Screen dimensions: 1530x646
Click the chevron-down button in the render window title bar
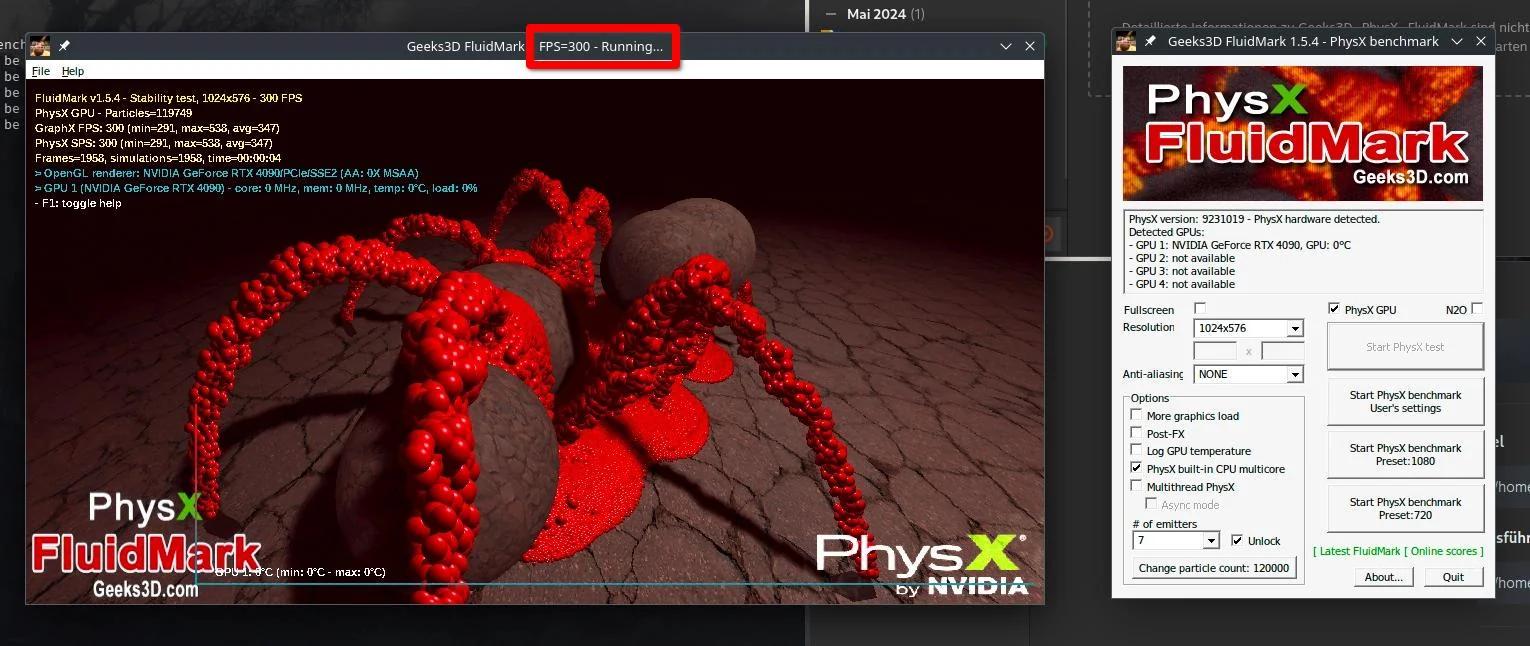click(1006, 46)
